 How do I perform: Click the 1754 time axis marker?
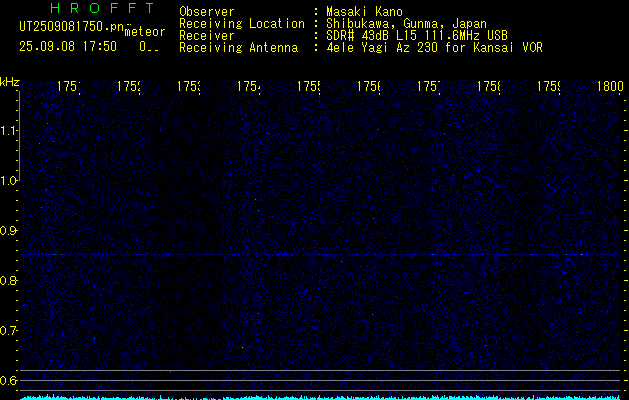pyautogui.click(x=248, y=86)
